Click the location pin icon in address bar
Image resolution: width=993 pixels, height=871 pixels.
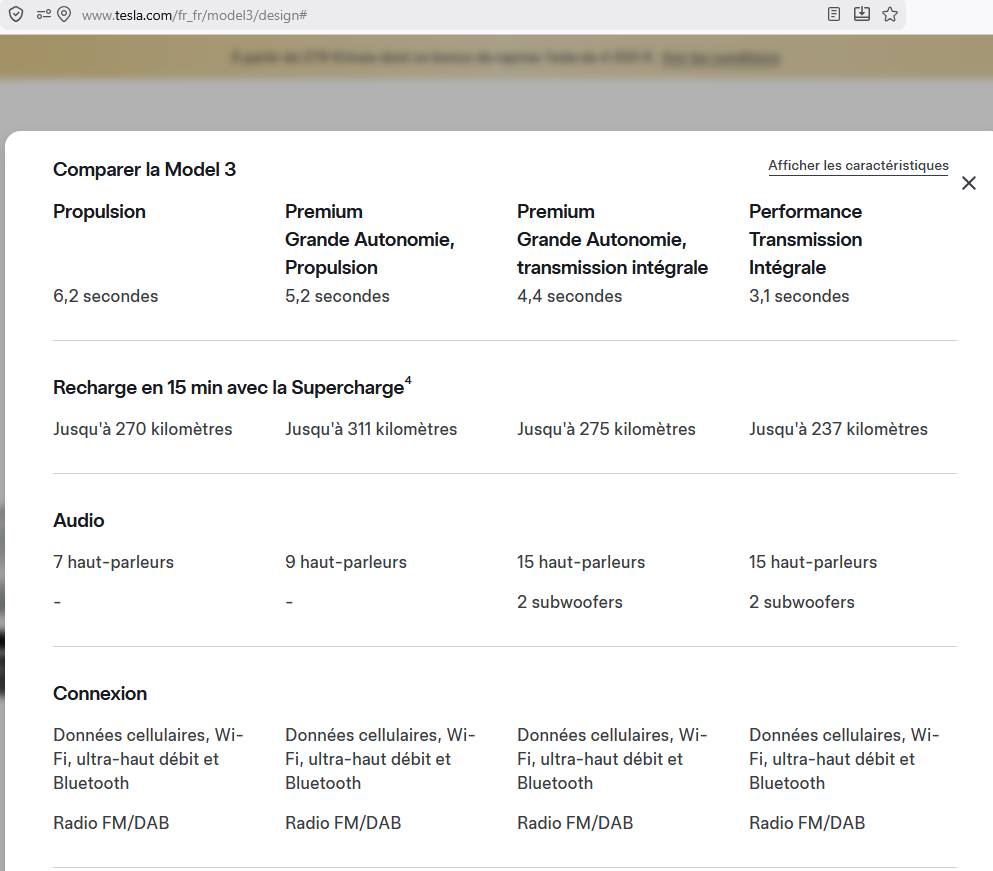pyautogui.click(x=64, y=14)
